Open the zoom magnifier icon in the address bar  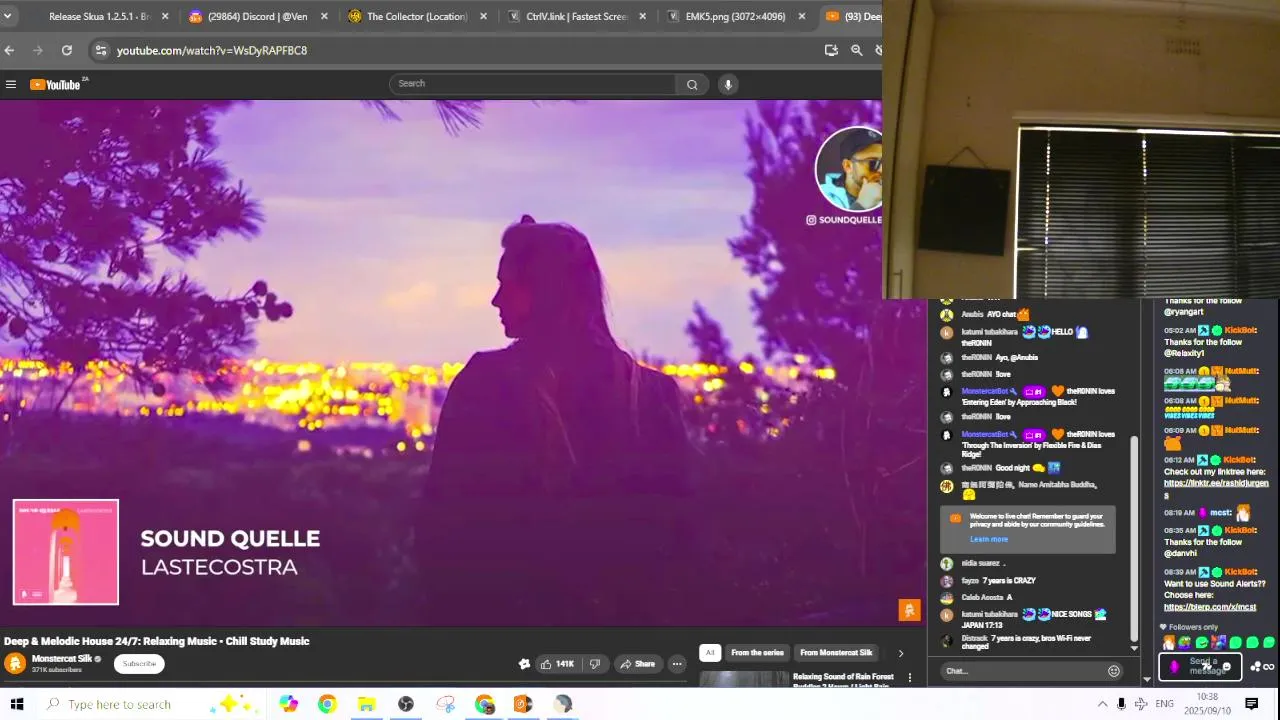(857, 50)
